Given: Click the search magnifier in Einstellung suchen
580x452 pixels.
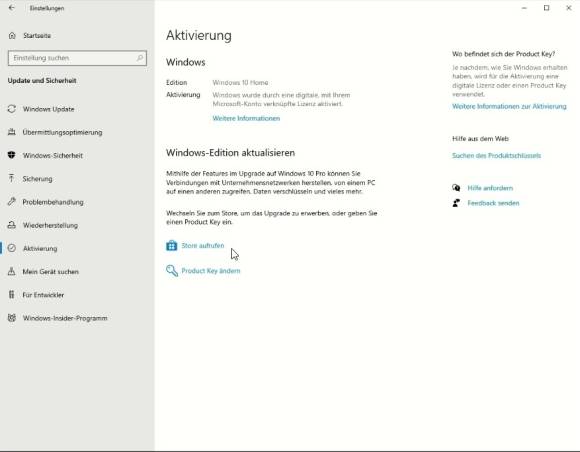Looking at the screenshot, I should [140, 58].
